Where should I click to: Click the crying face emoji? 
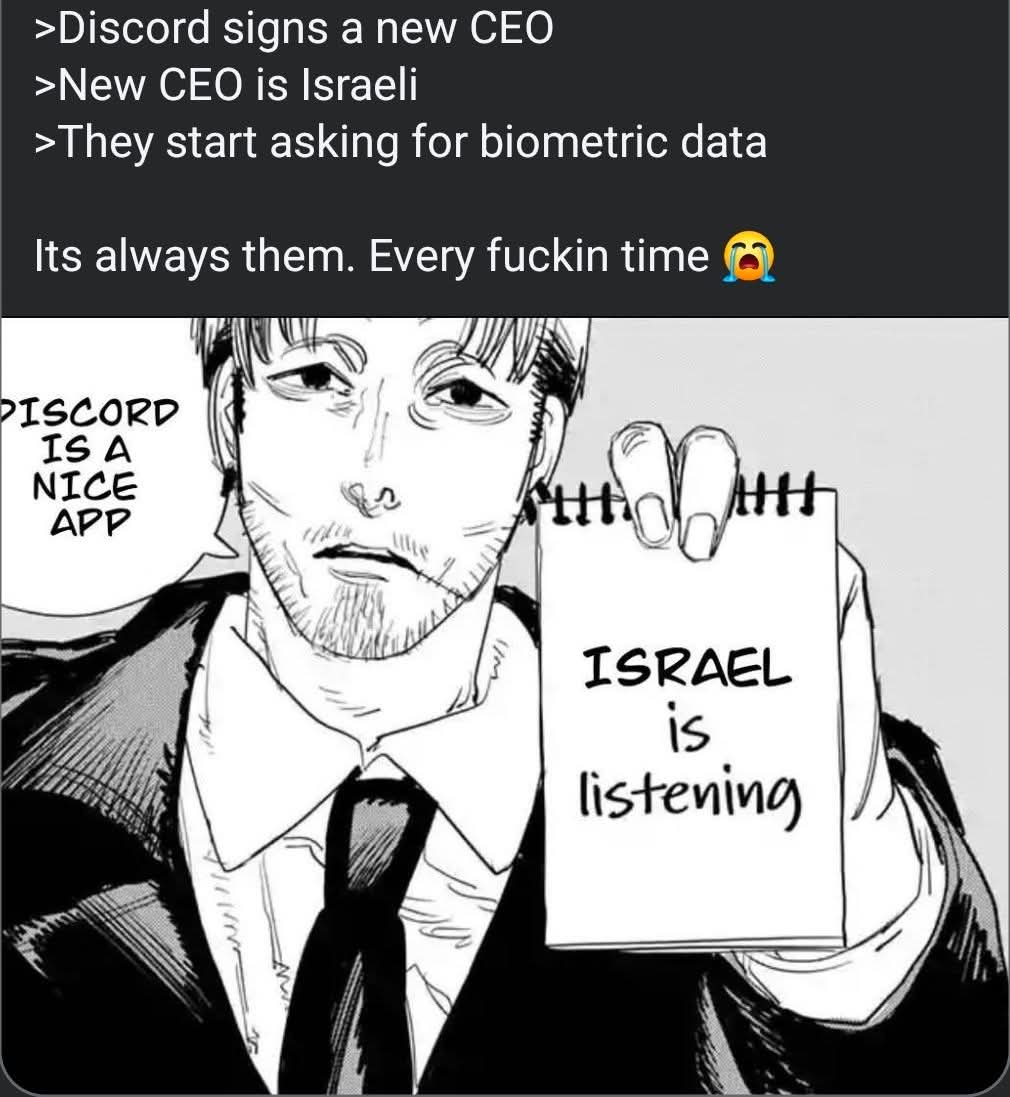tap(749, 256)
